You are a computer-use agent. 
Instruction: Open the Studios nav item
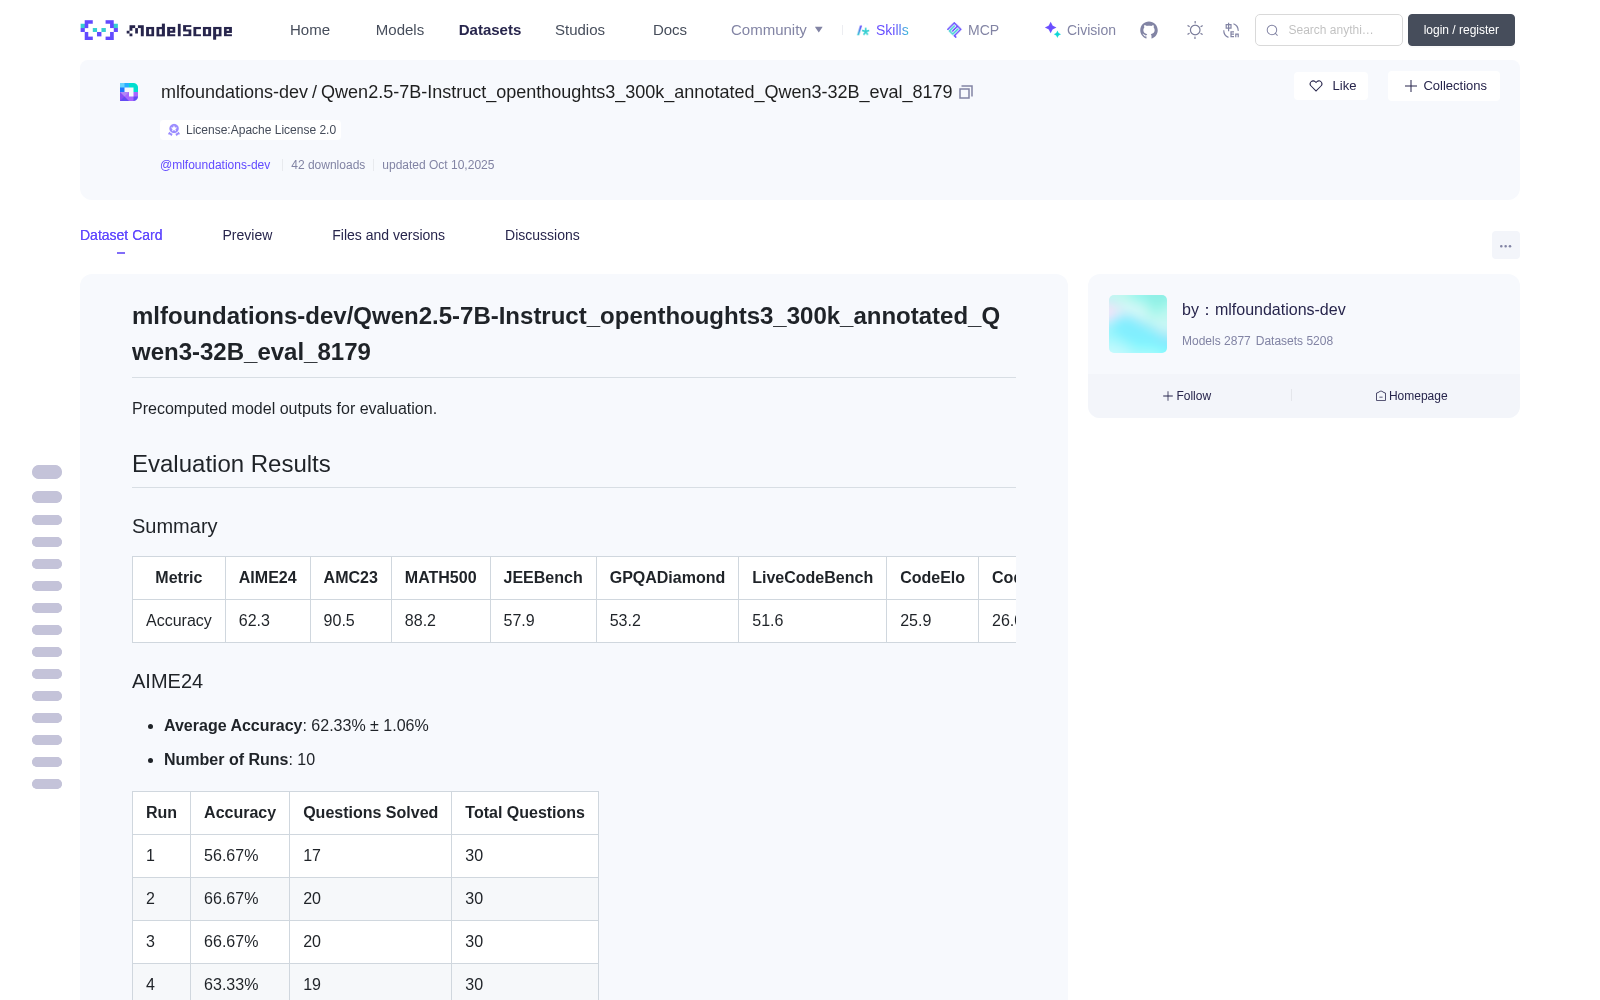(x=580, y=30)
